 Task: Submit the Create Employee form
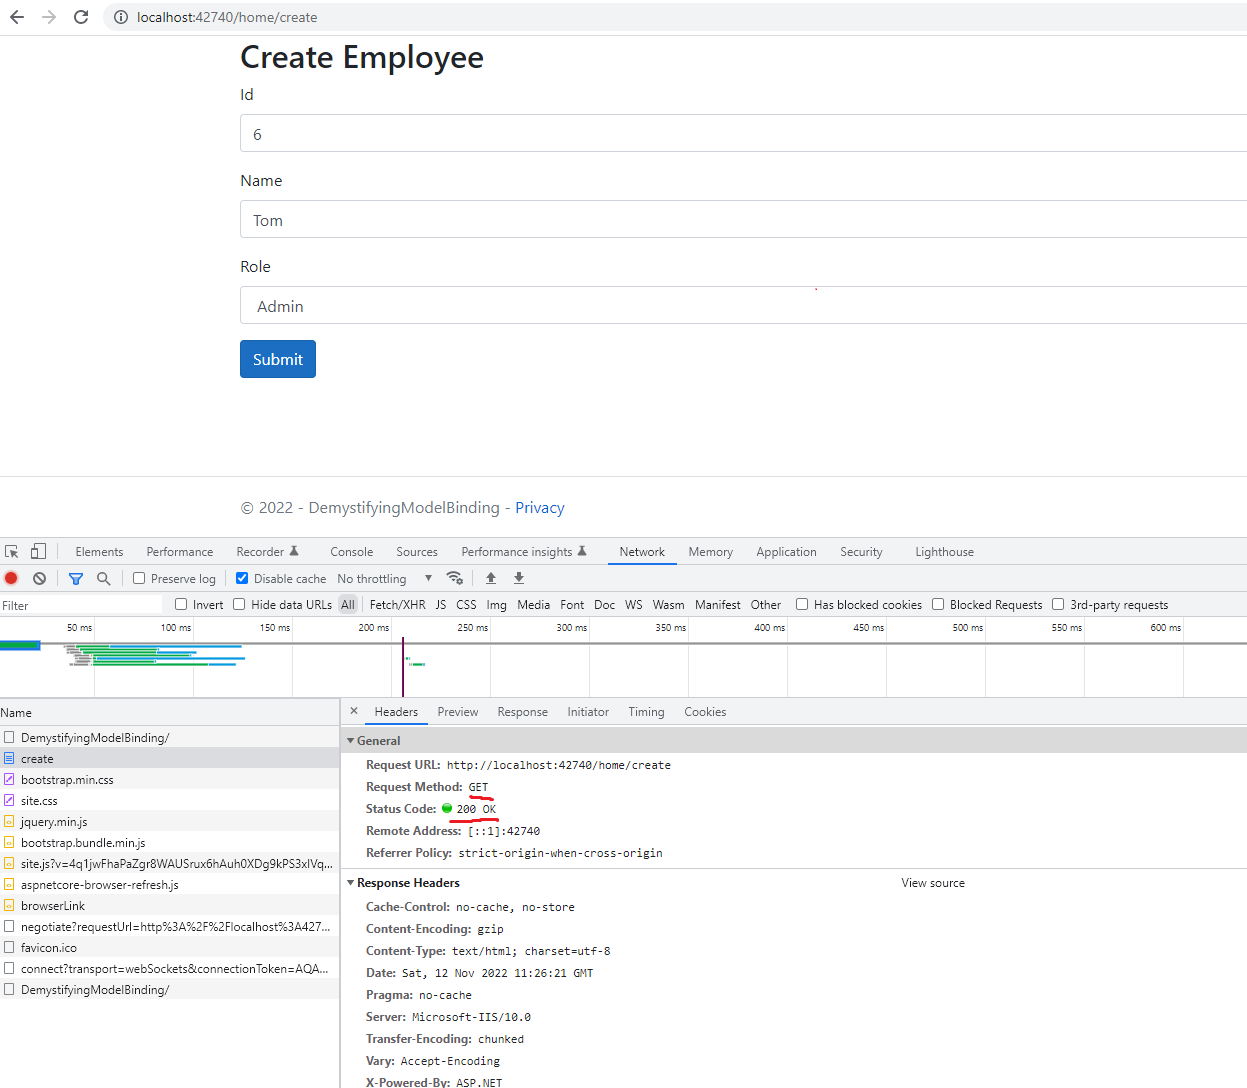click(x=278, y=359)
